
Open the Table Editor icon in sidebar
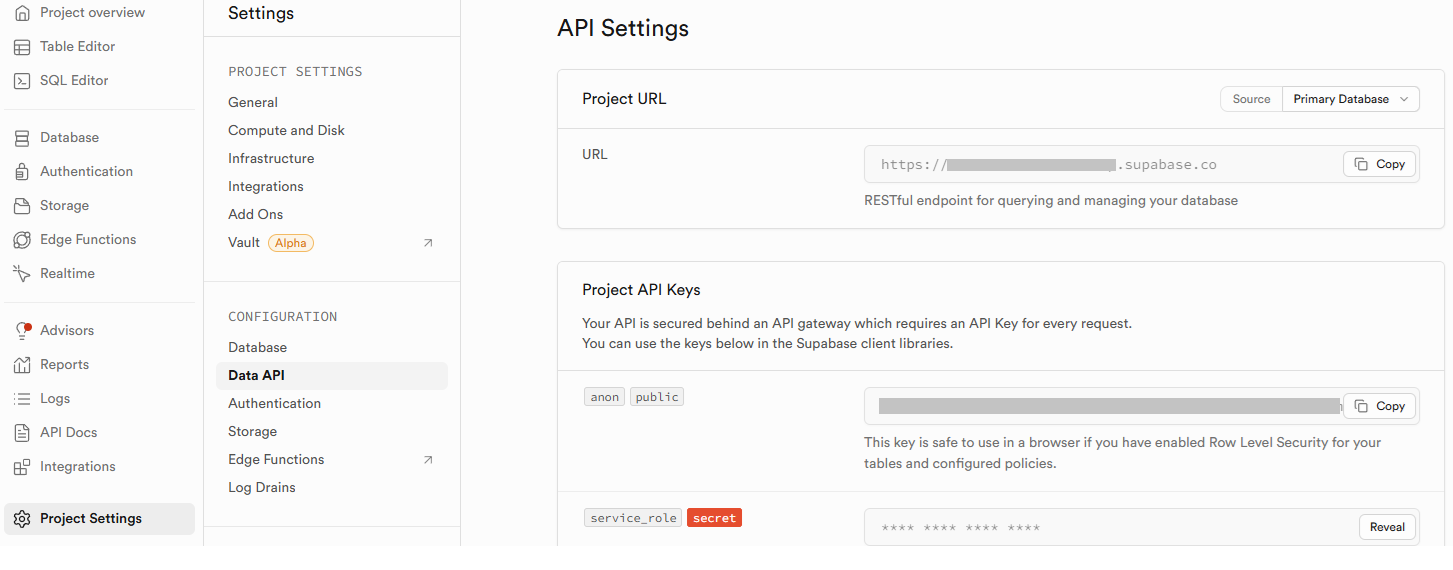click(x=22, y=47)
